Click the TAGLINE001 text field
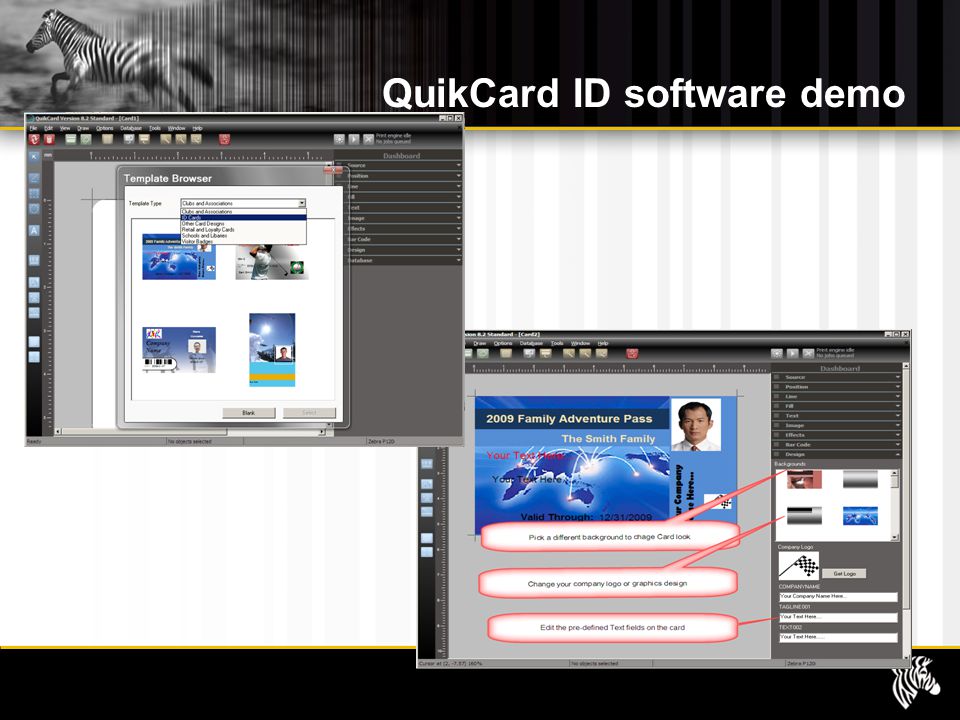 pos(838,617)
